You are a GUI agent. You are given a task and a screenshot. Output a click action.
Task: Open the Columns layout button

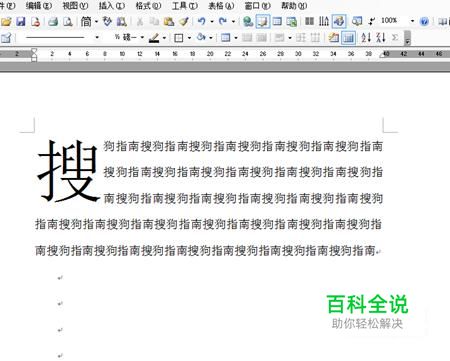(309, 22)
